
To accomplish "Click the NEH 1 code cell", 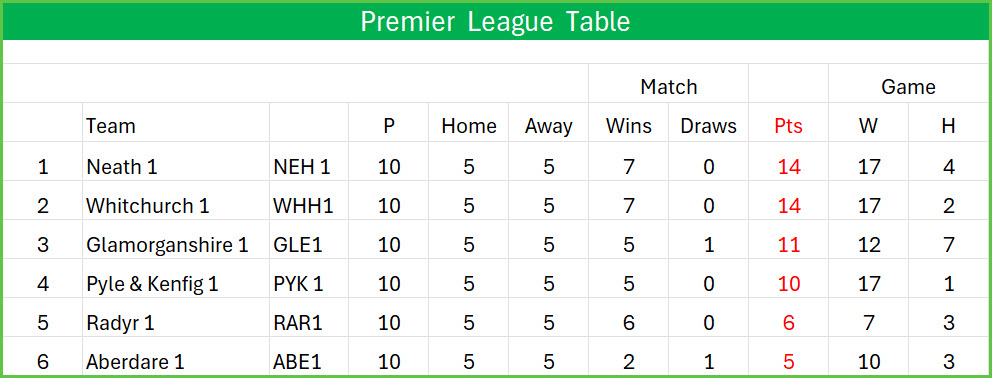I will [x=309, y=167].
